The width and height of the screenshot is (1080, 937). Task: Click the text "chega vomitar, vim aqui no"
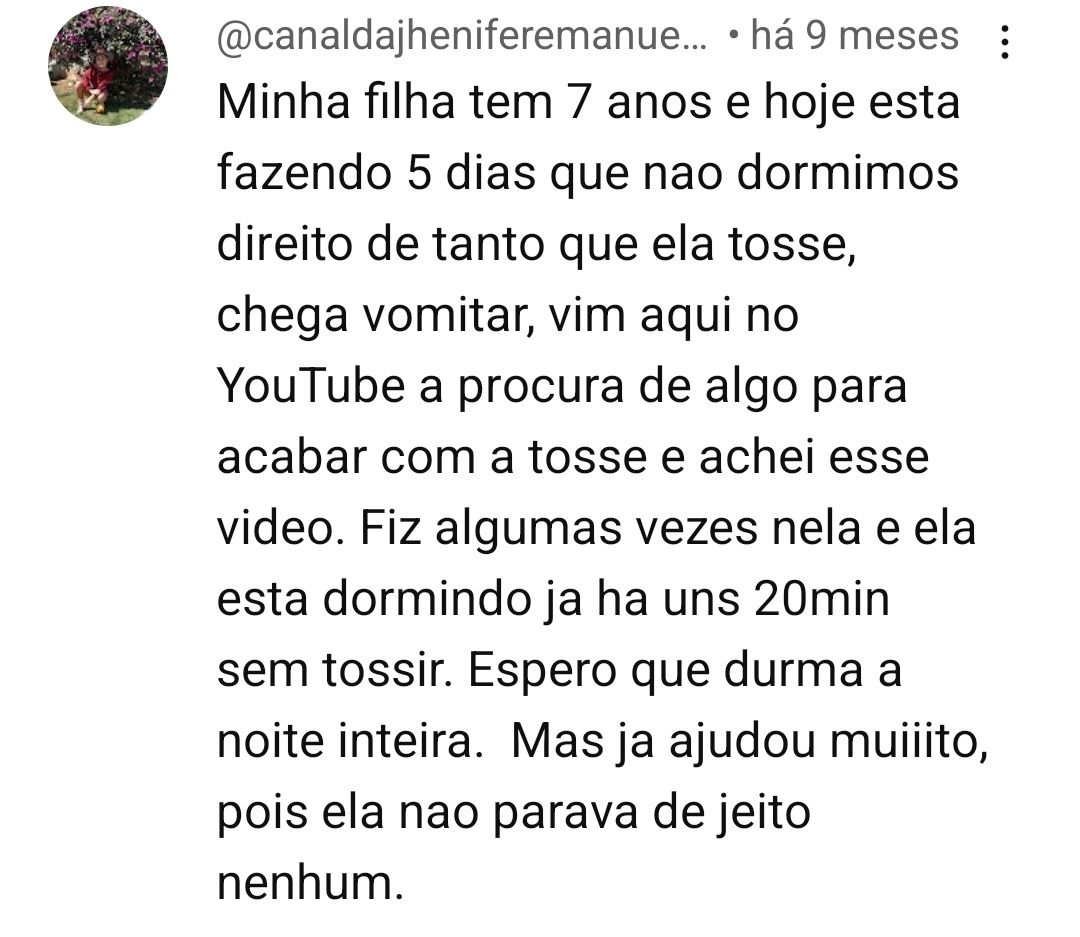(x=508, y=316)
